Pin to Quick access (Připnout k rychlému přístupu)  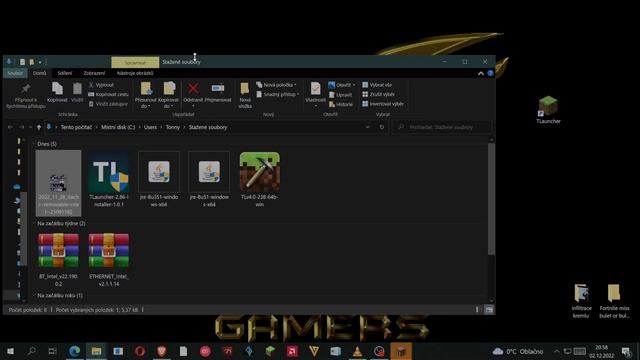25,96
